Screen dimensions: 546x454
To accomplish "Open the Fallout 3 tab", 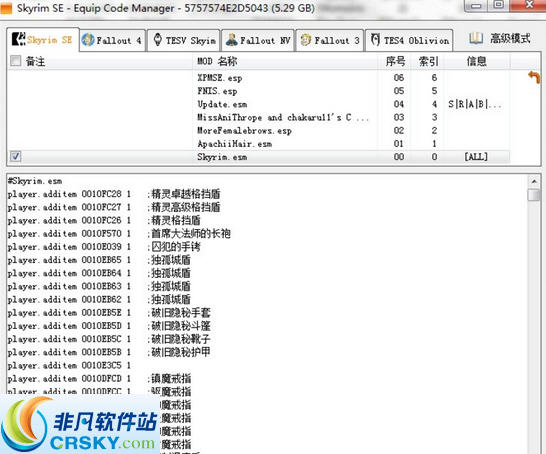I will coord(330,40).
